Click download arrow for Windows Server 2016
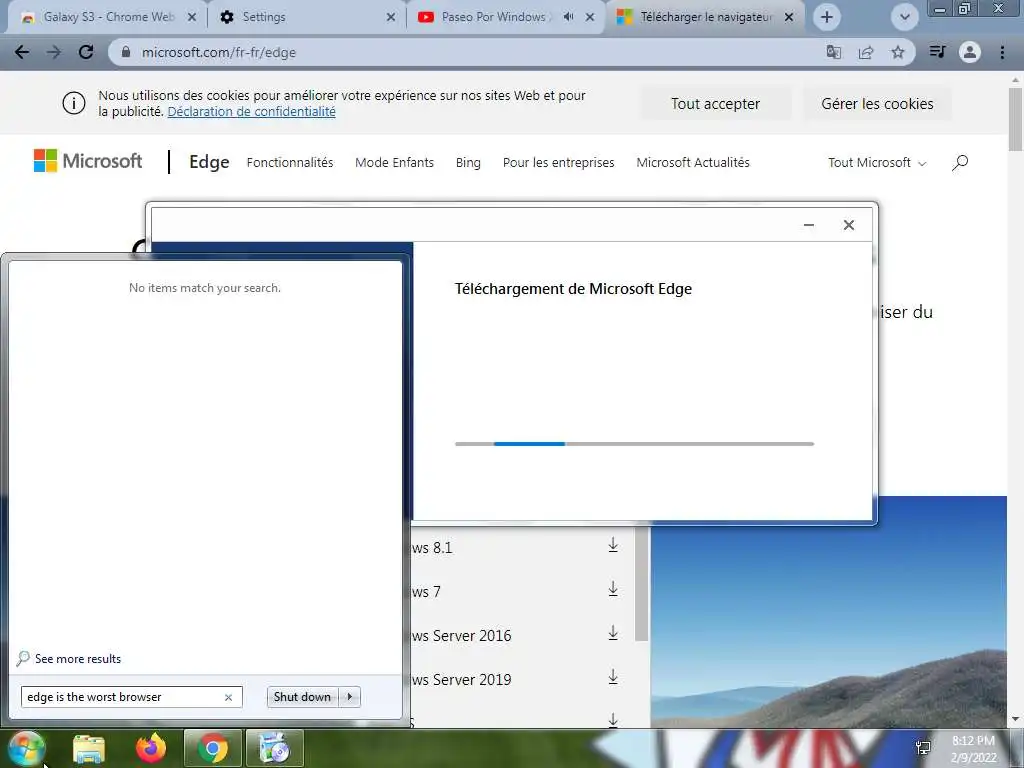 pos(613,633)
